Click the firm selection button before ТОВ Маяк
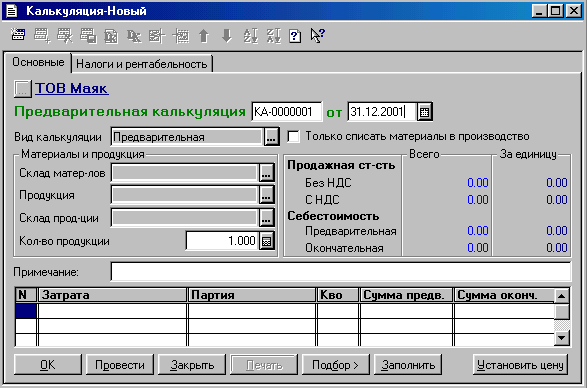This screenshot has height=388, width=587. click(x=22, y=89)
